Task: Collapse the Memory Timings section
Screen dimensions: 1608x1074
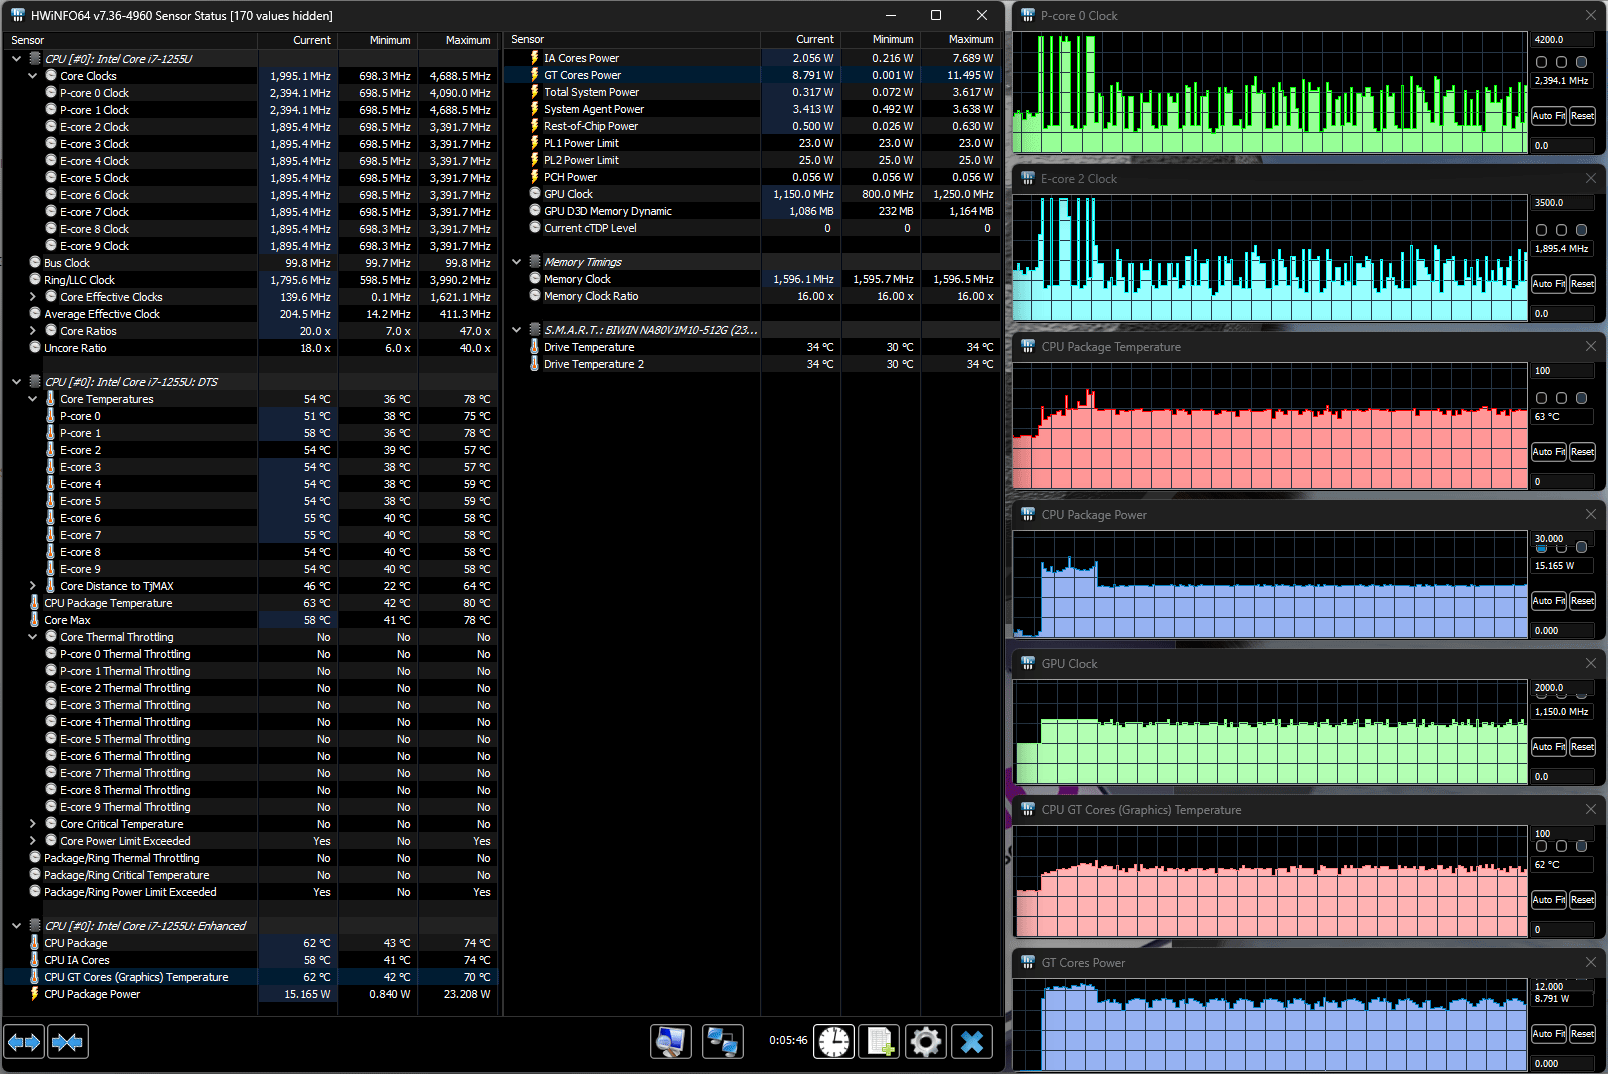Action: (x=517, y=262)
